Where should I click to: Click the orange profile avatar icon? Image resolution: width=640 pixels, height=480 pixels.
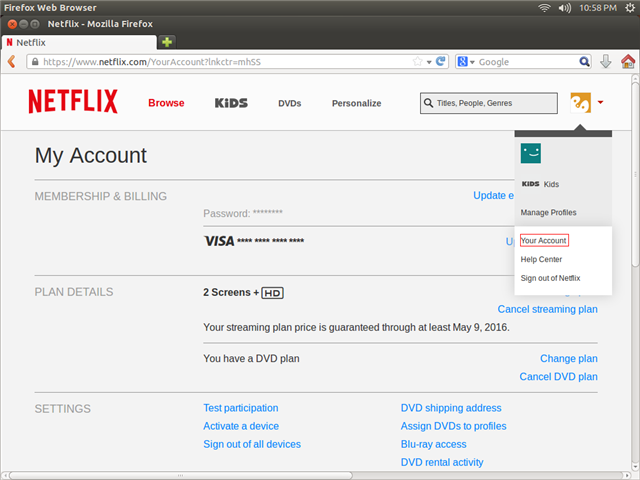580,103
